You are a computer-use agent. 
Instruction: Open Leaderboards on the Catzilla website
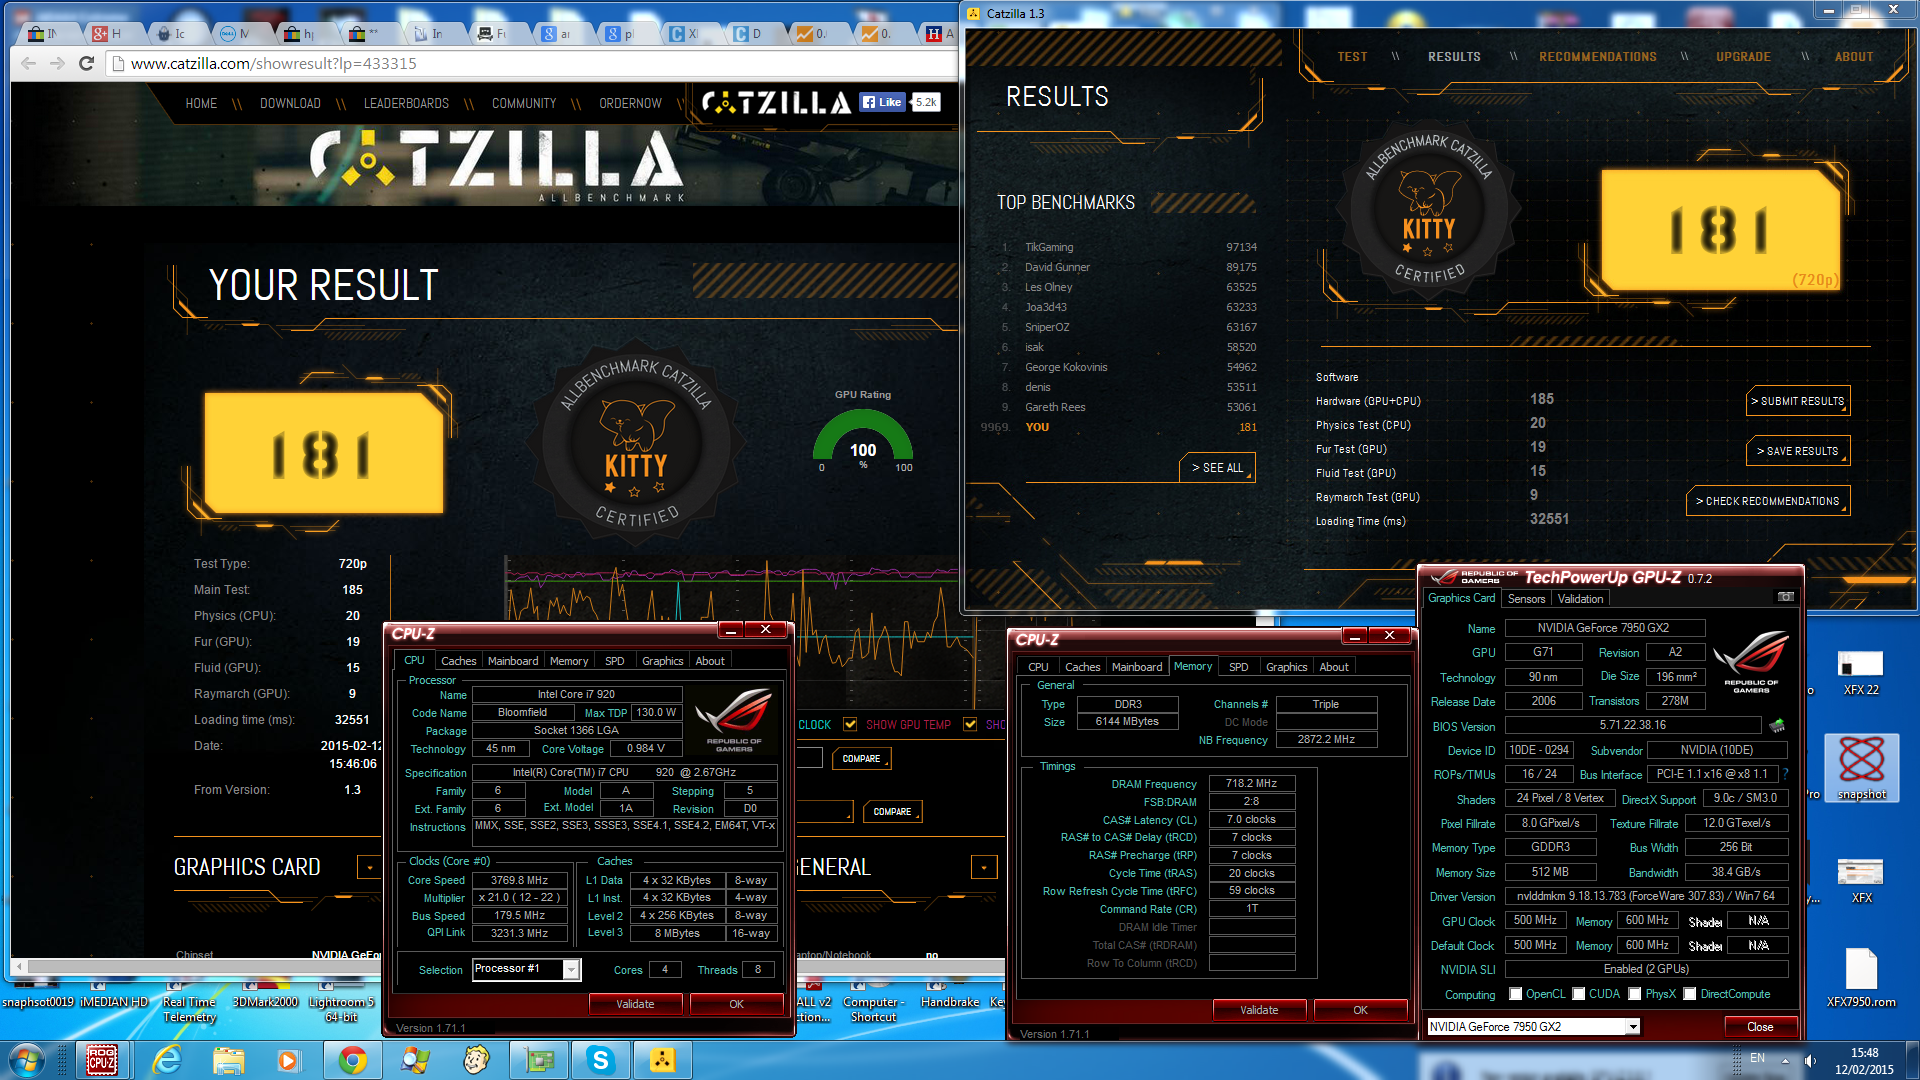tap(406, 103)
